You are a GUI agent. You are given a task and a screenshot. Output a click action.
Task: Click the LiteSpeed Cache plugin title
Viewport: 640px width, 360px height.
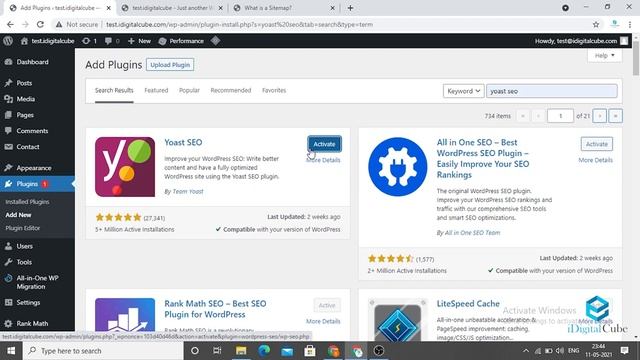[468, 304]
